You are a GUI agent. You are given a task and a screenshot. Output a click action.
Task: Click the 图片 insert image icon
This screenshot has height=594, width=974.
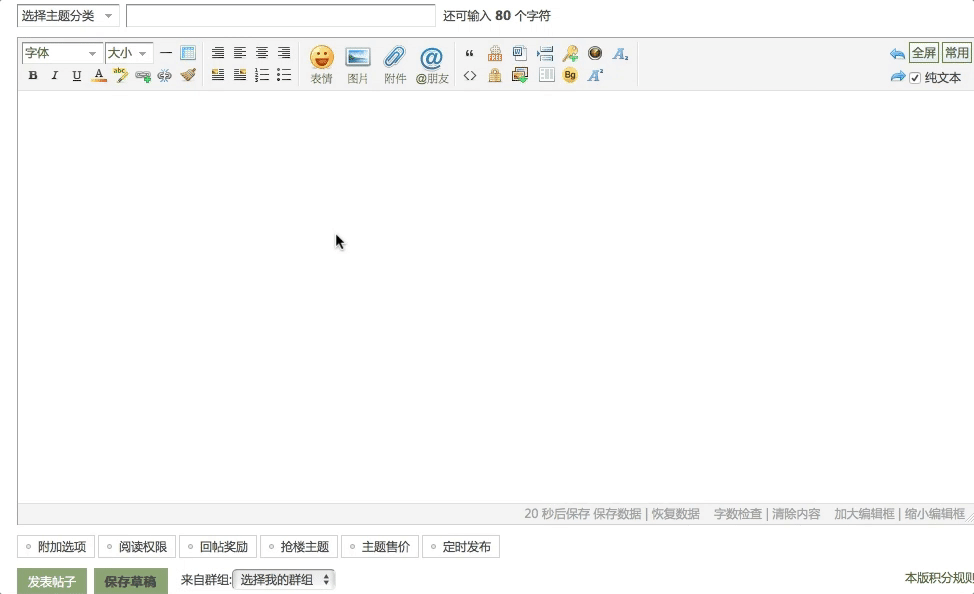coord(358,64)
